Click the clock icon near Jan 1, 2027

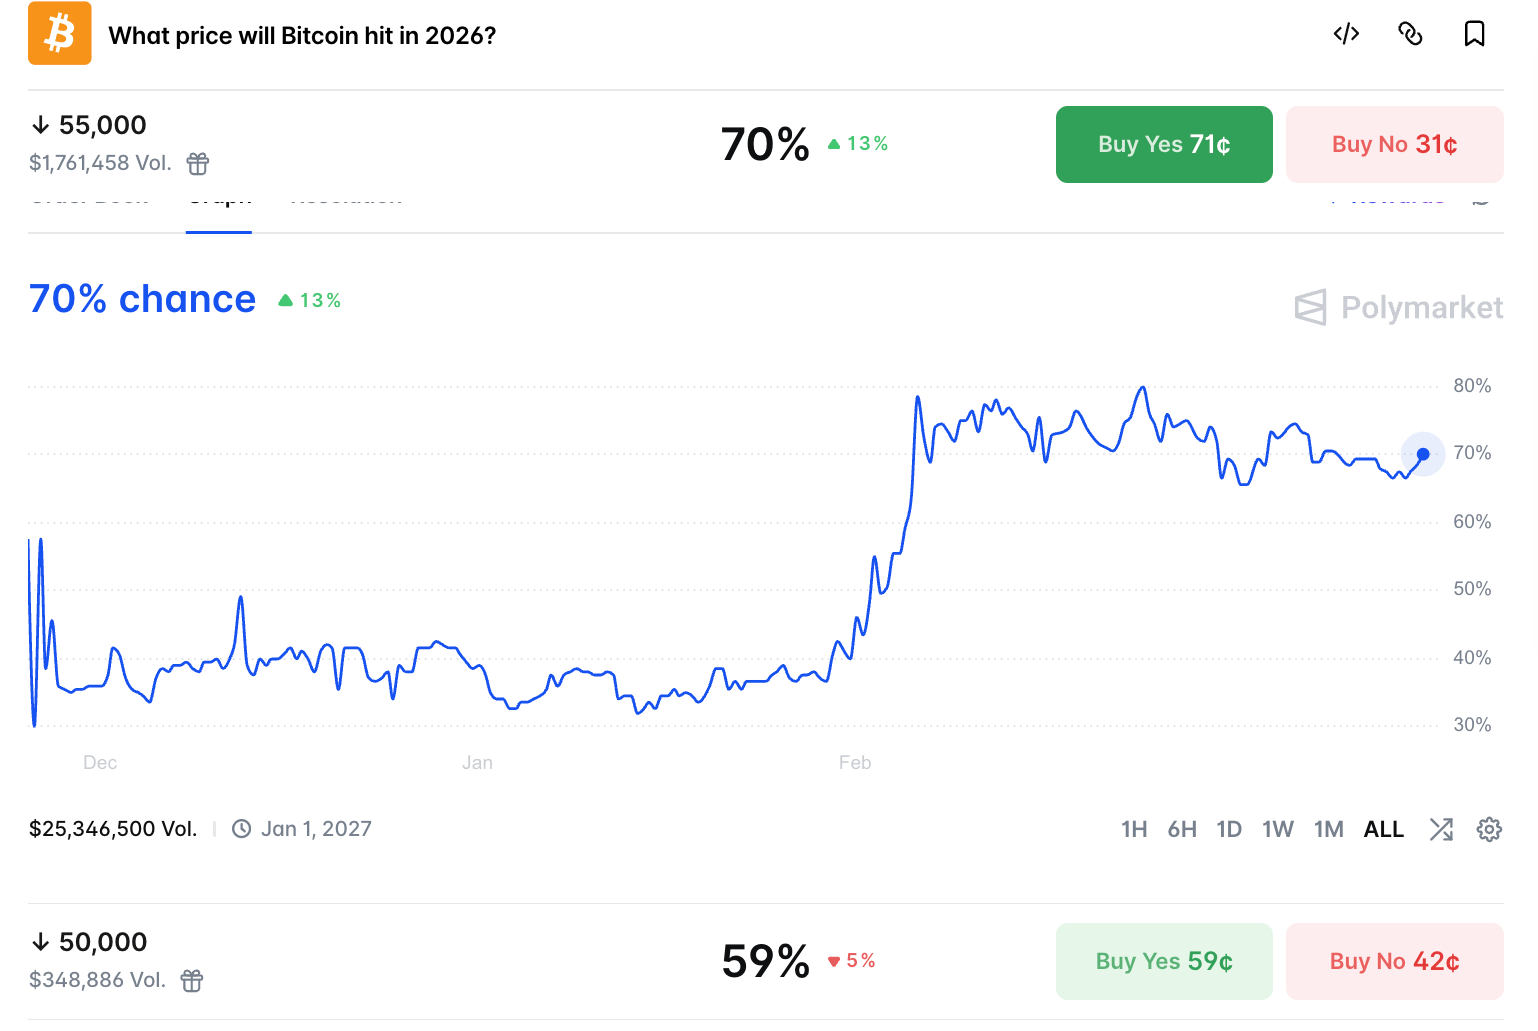click(240, 828)
